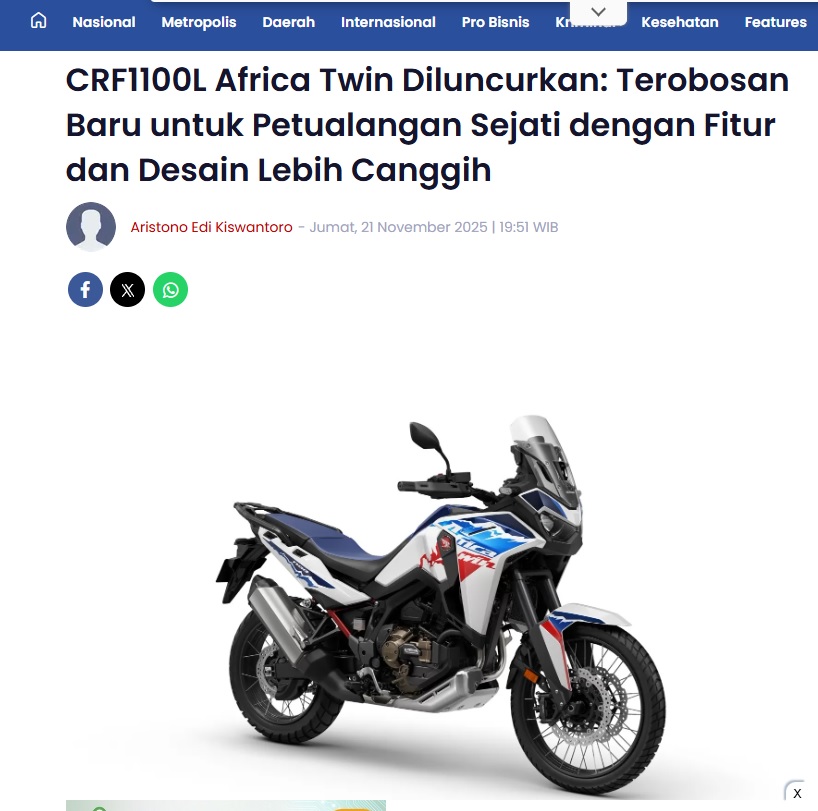Go to the Features section
This screenshot has height=811, width=818.
coord(776,22)
